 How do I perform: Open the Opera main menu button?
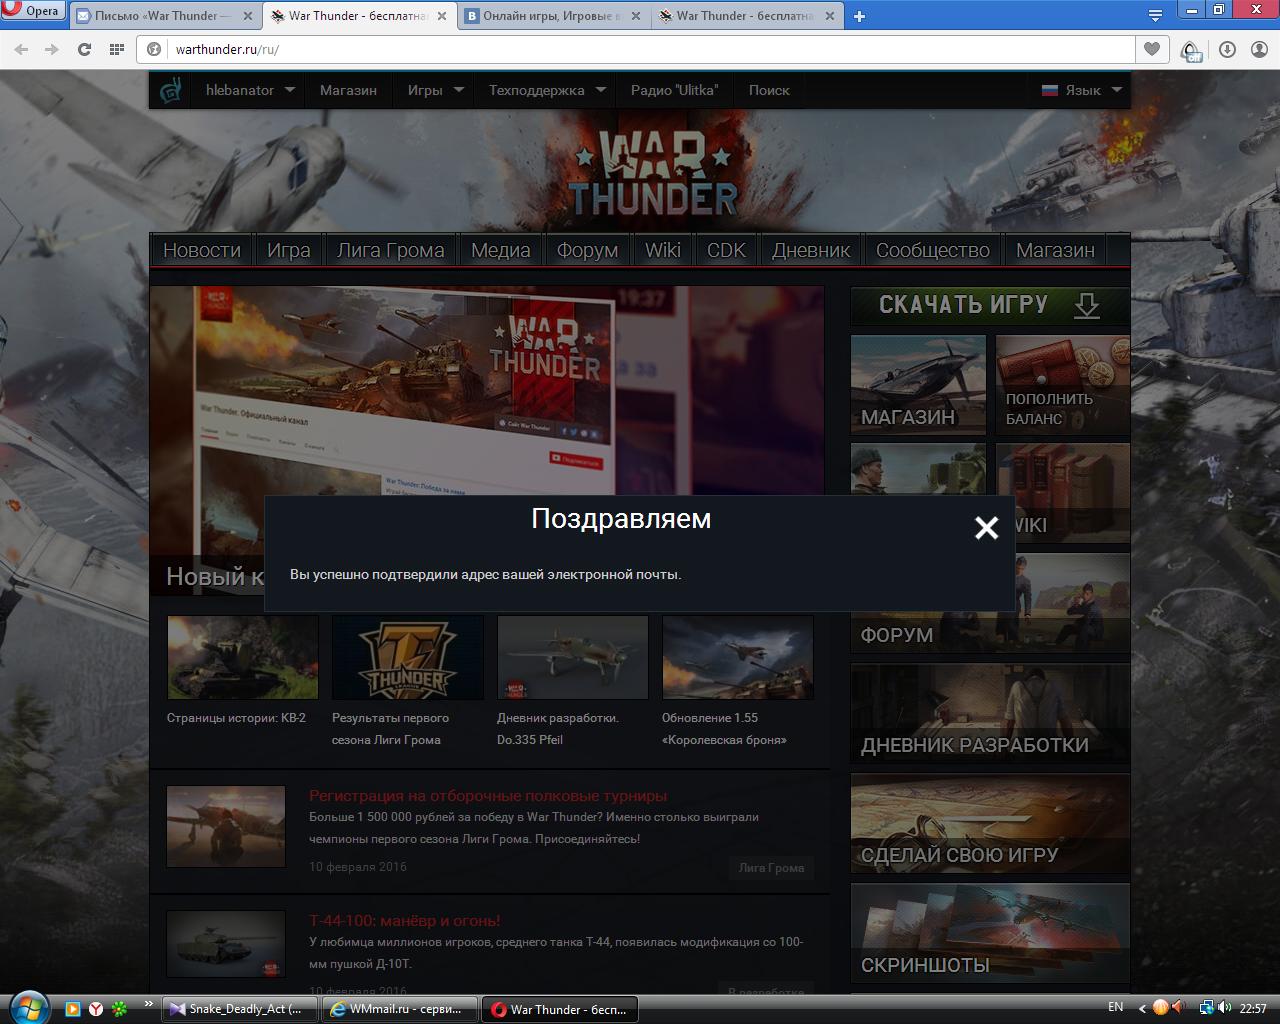pos(33,12)
